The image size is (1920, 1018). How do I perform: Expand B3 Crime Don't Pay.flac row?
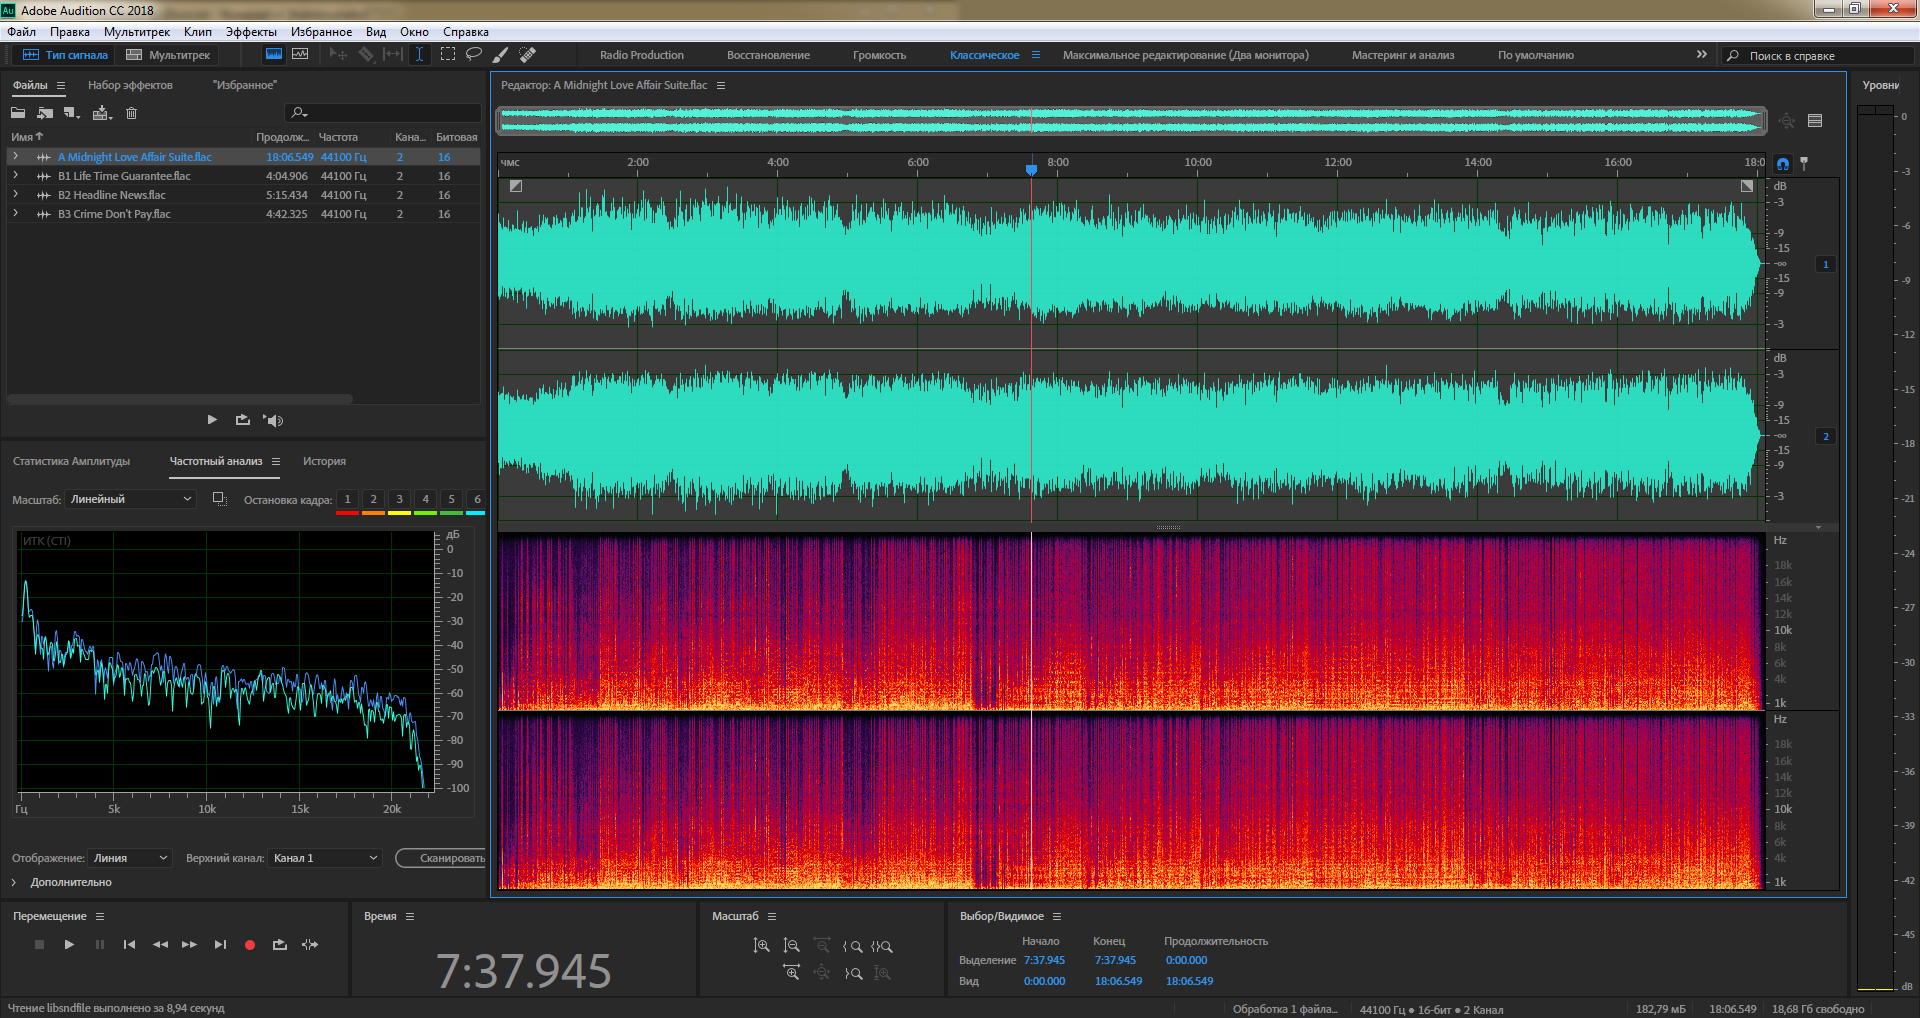15,214
